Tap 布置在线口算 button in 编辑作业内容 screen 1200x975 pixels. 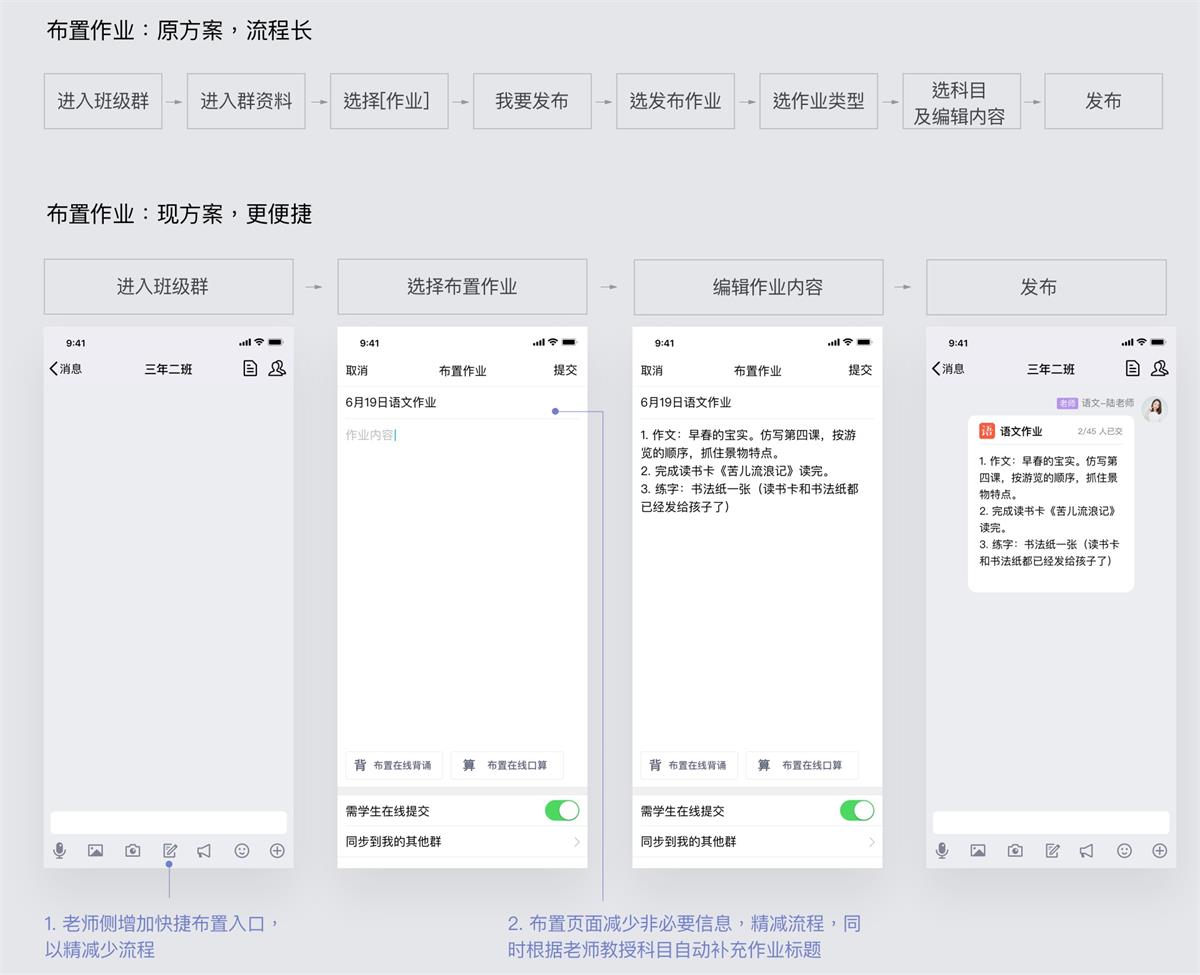802,765
